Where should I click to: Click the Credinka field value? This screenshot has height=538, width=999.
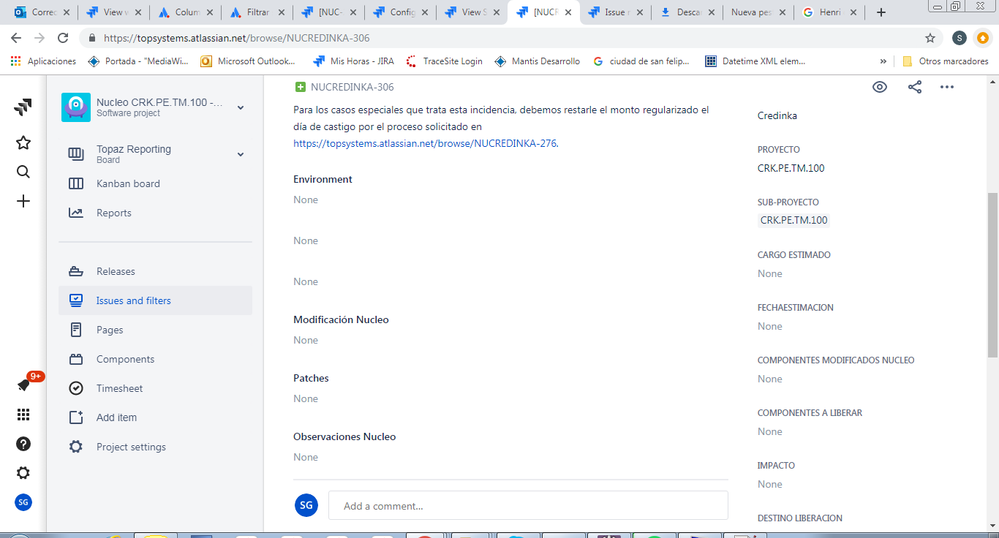click(777, 116)
